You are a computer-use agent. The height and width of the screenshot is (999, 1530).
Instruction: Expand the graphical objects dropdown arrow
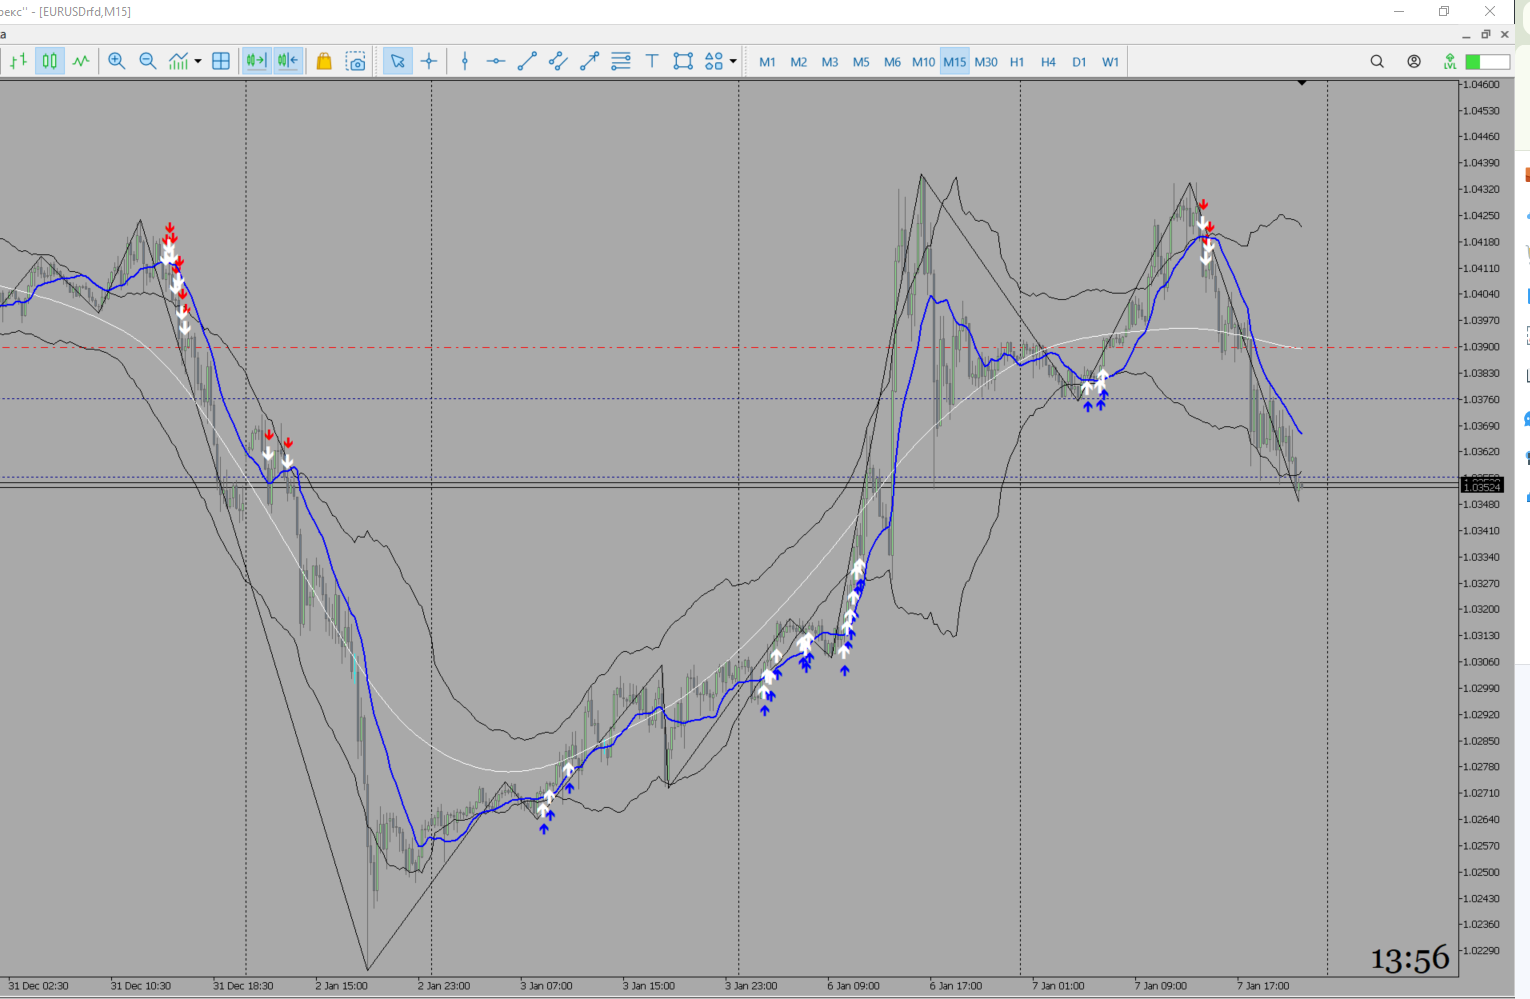(x=733, y=61)
